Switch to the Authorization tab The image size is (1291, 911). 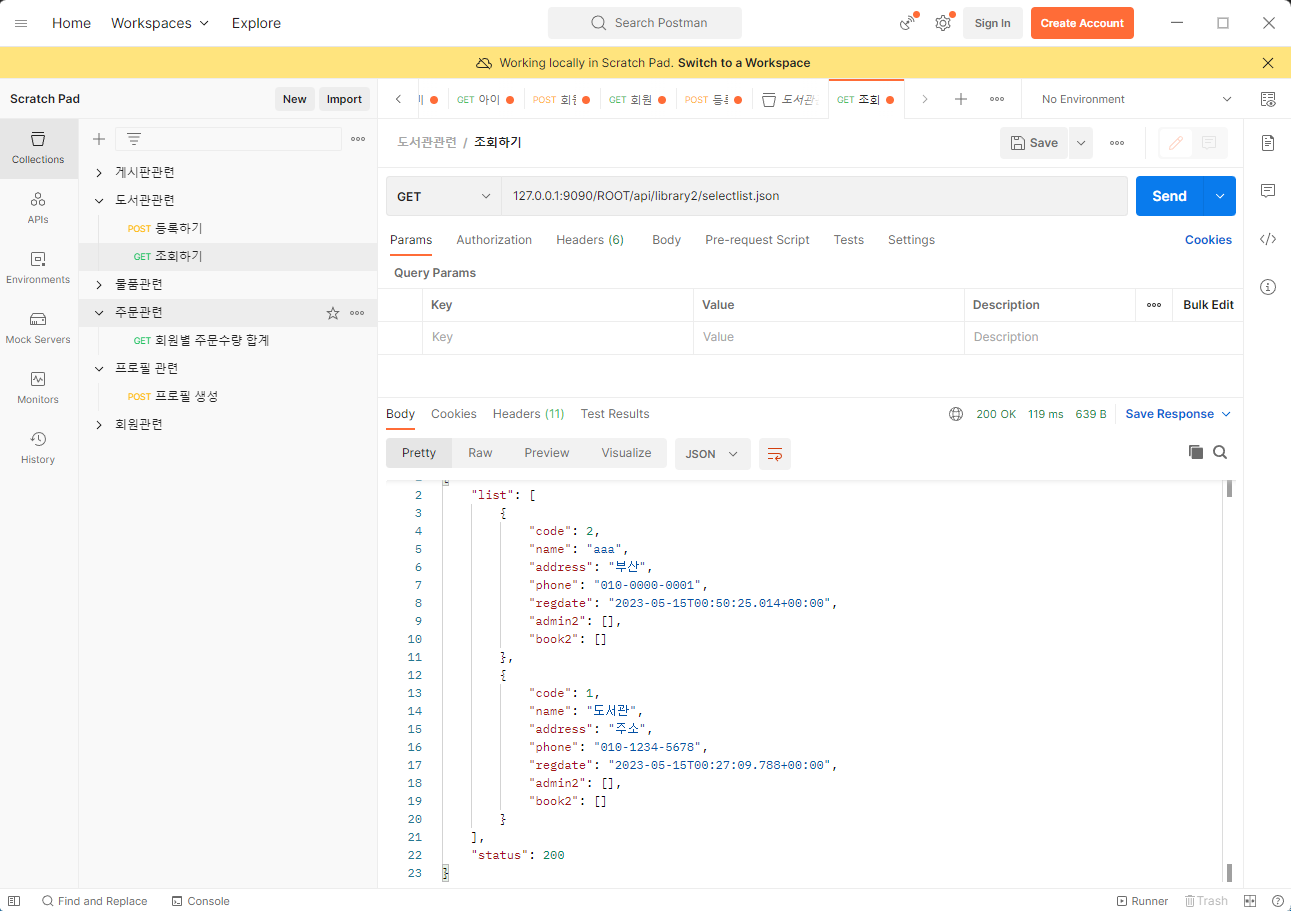coord(494,240)
